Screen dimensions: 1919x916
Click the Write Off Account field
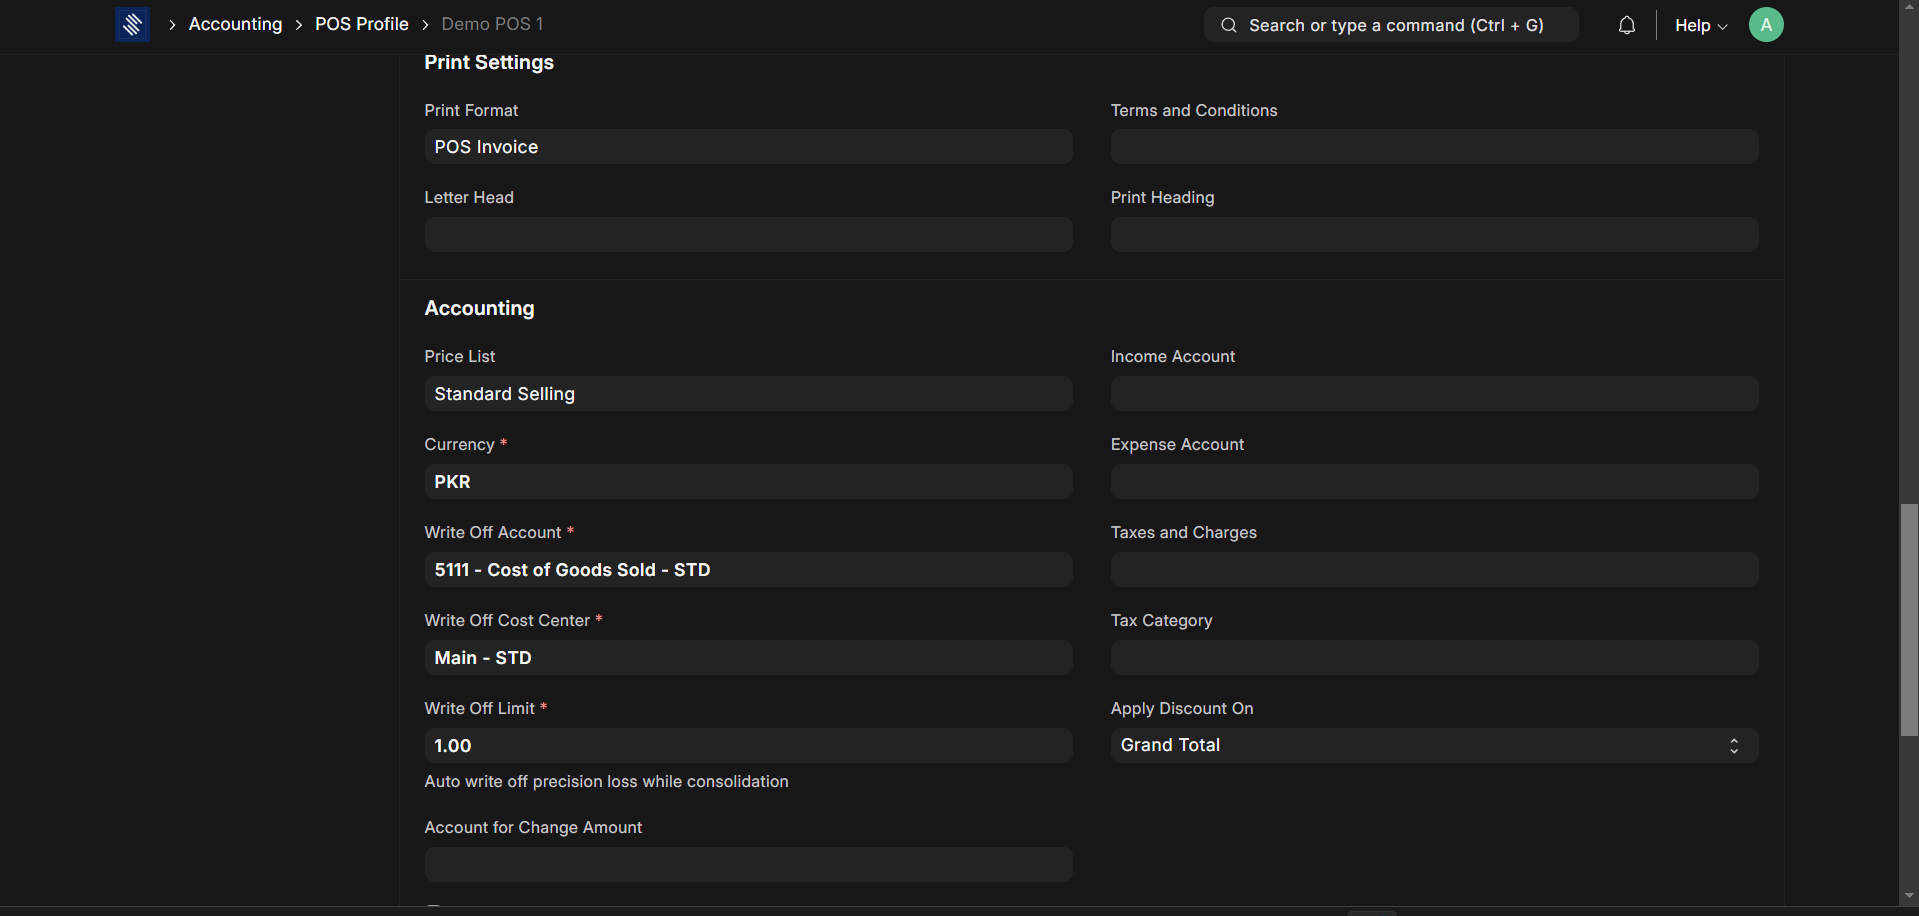click(748, 570)
